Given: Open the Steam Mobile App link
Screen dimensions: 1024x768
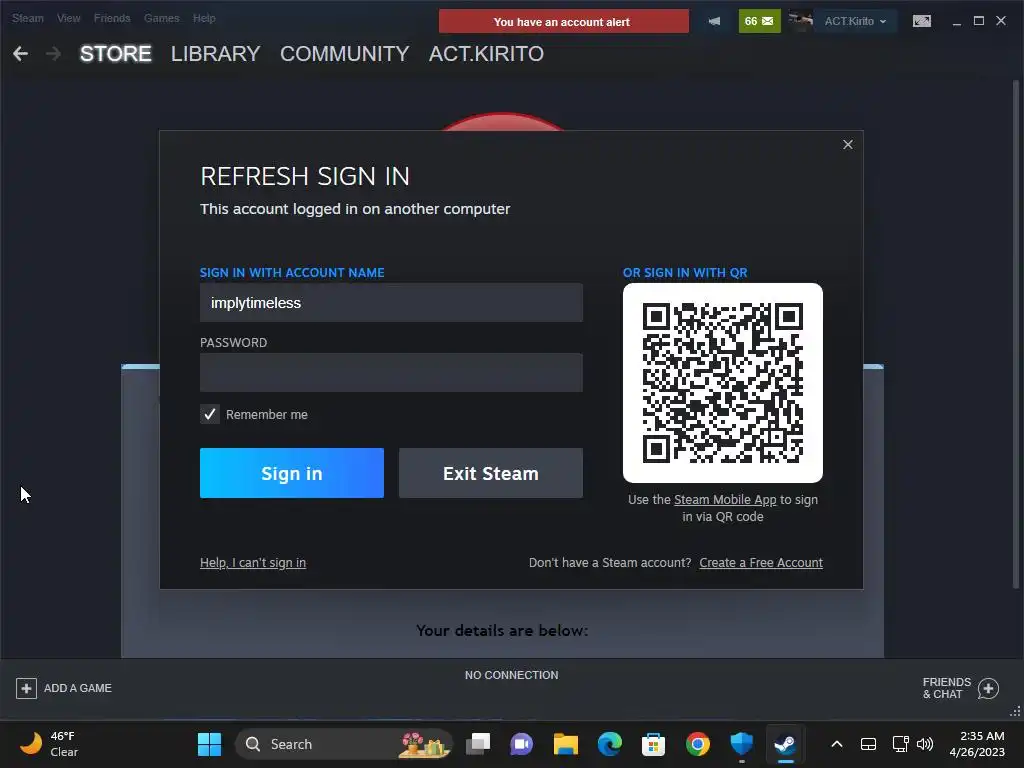Looking at the screenshot, I should click(x=725, y=500).
